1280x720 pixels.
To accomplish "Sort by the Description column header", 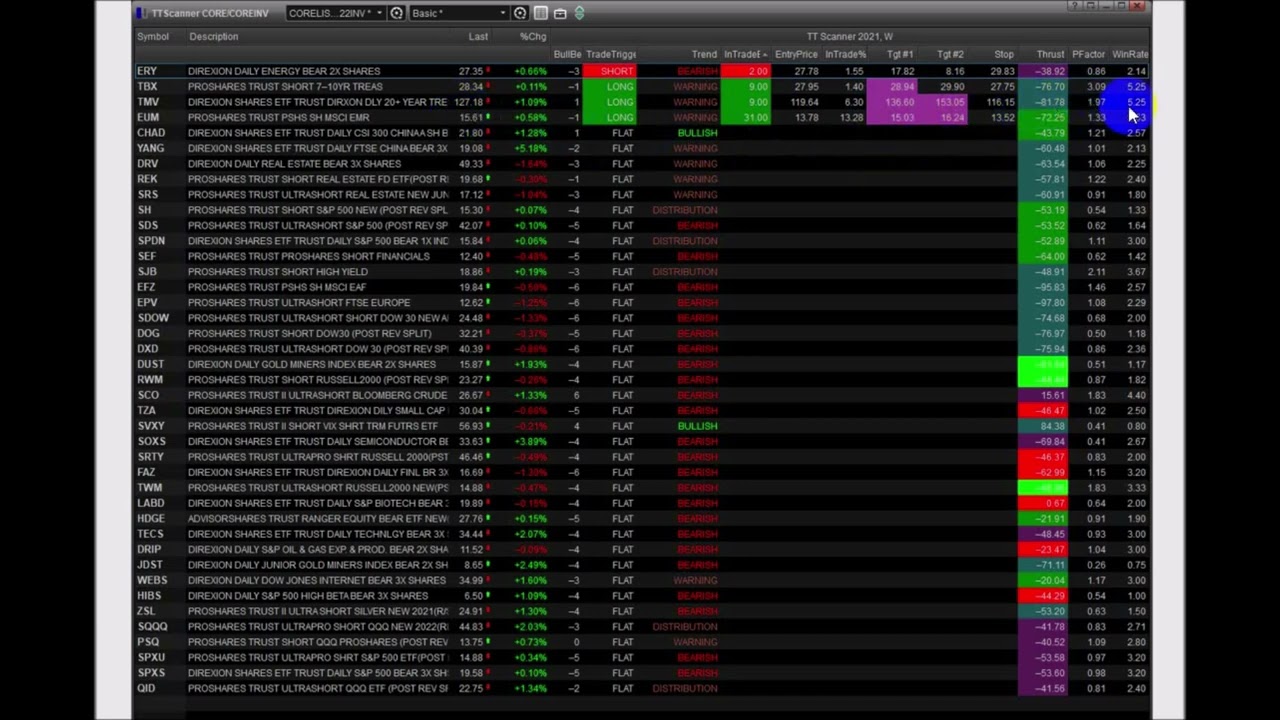I will (214, 37).
